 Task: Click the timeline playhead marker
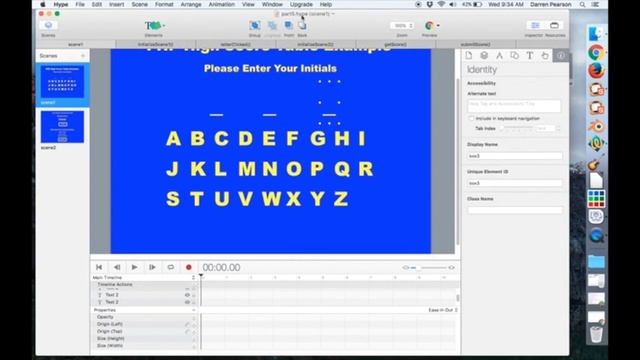201,276
